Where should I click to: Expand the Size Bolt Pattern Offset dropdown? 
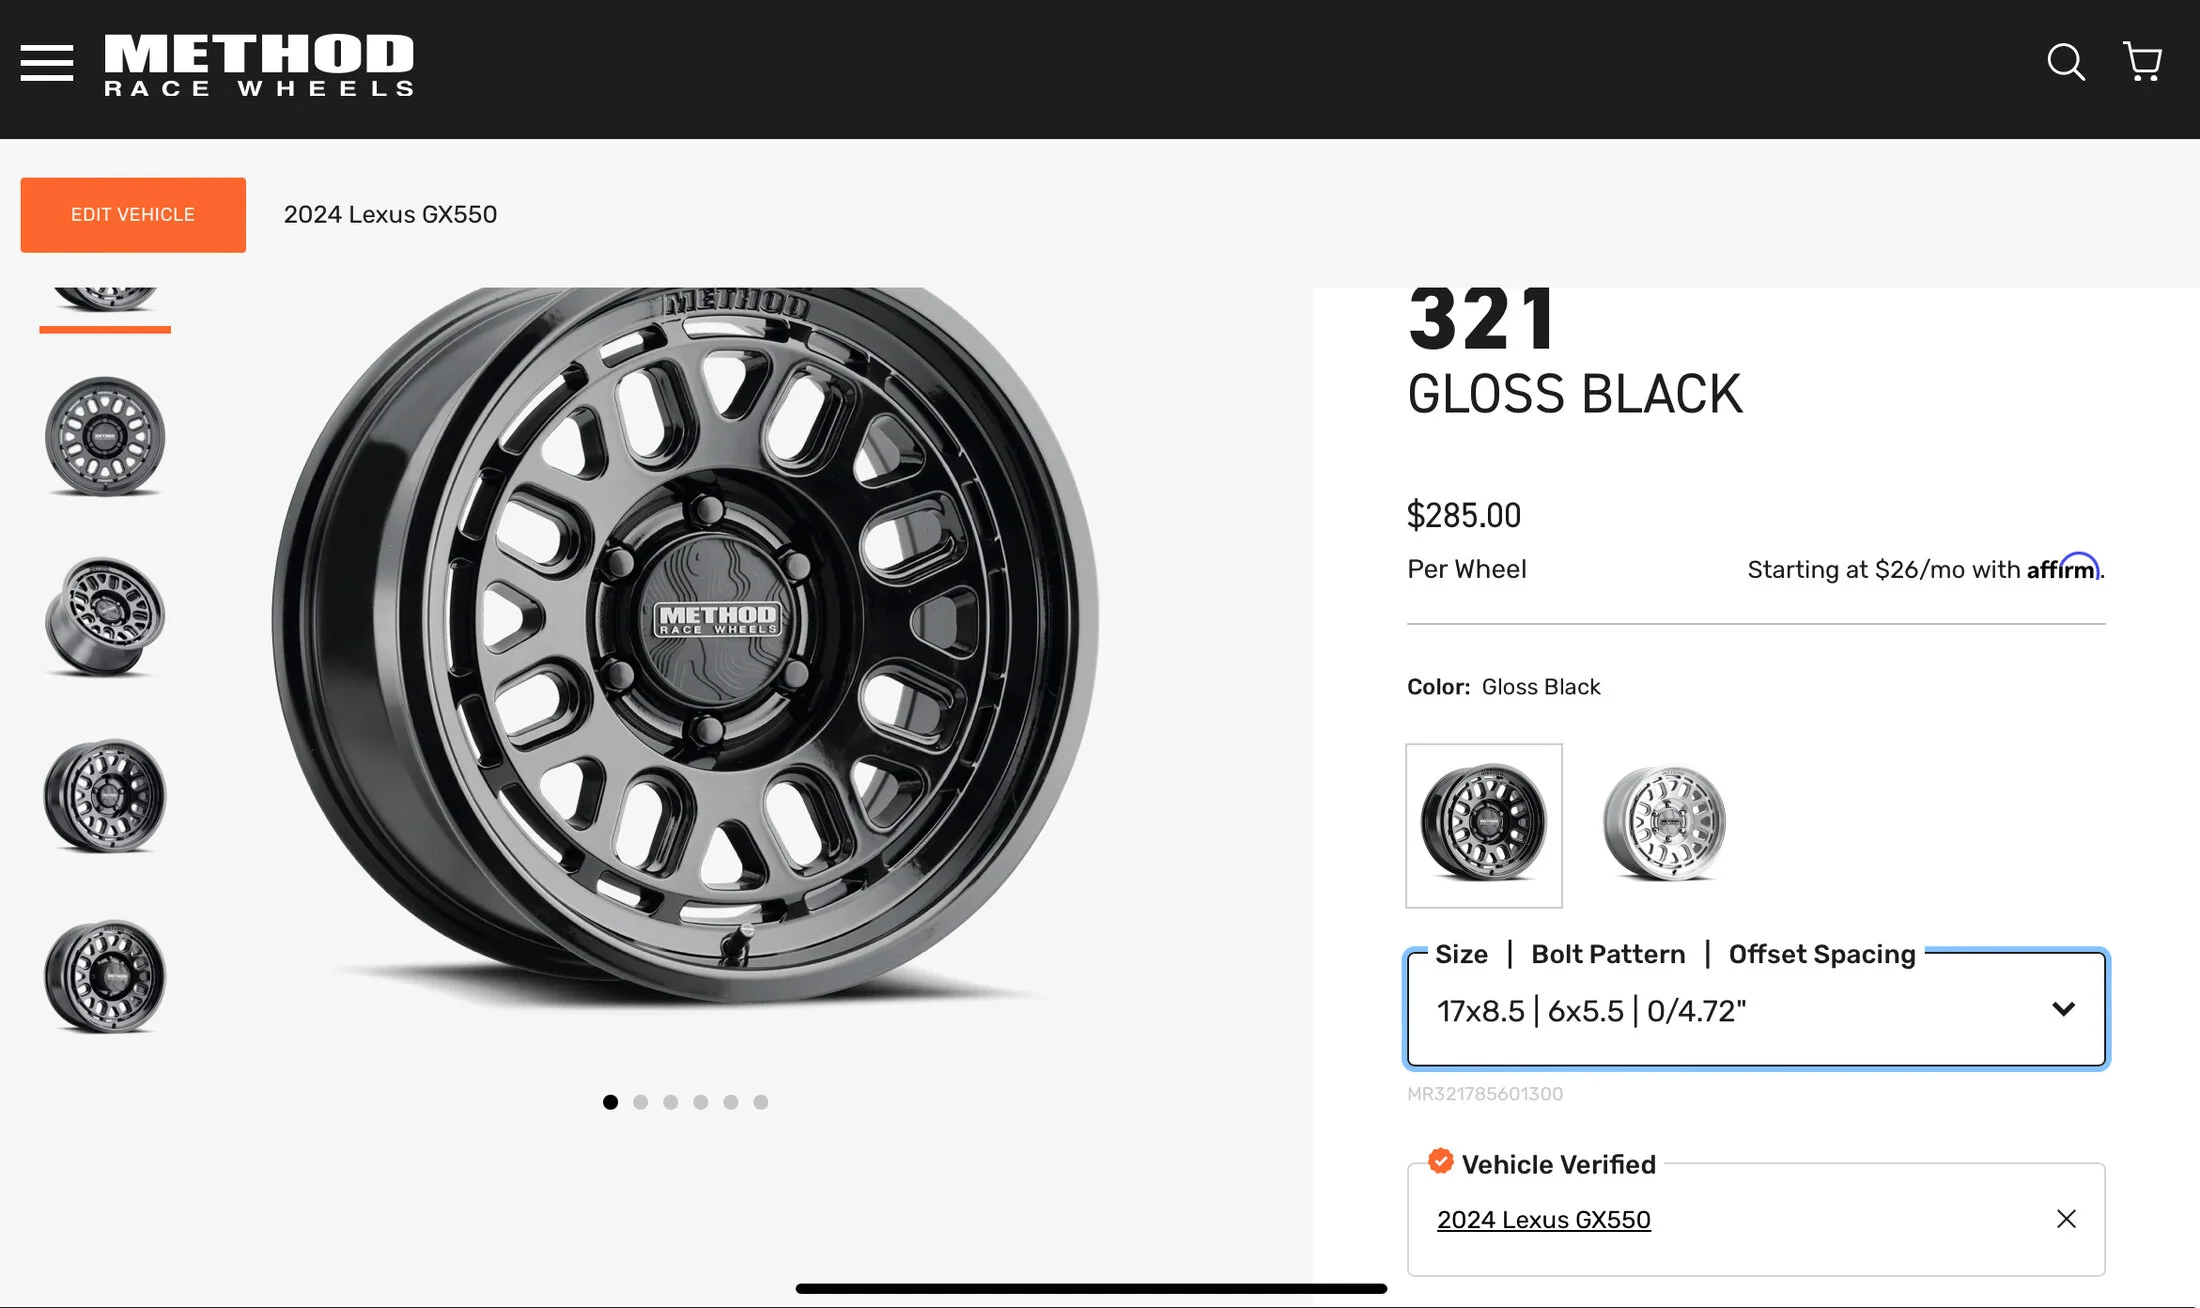pos(1740,1010)
